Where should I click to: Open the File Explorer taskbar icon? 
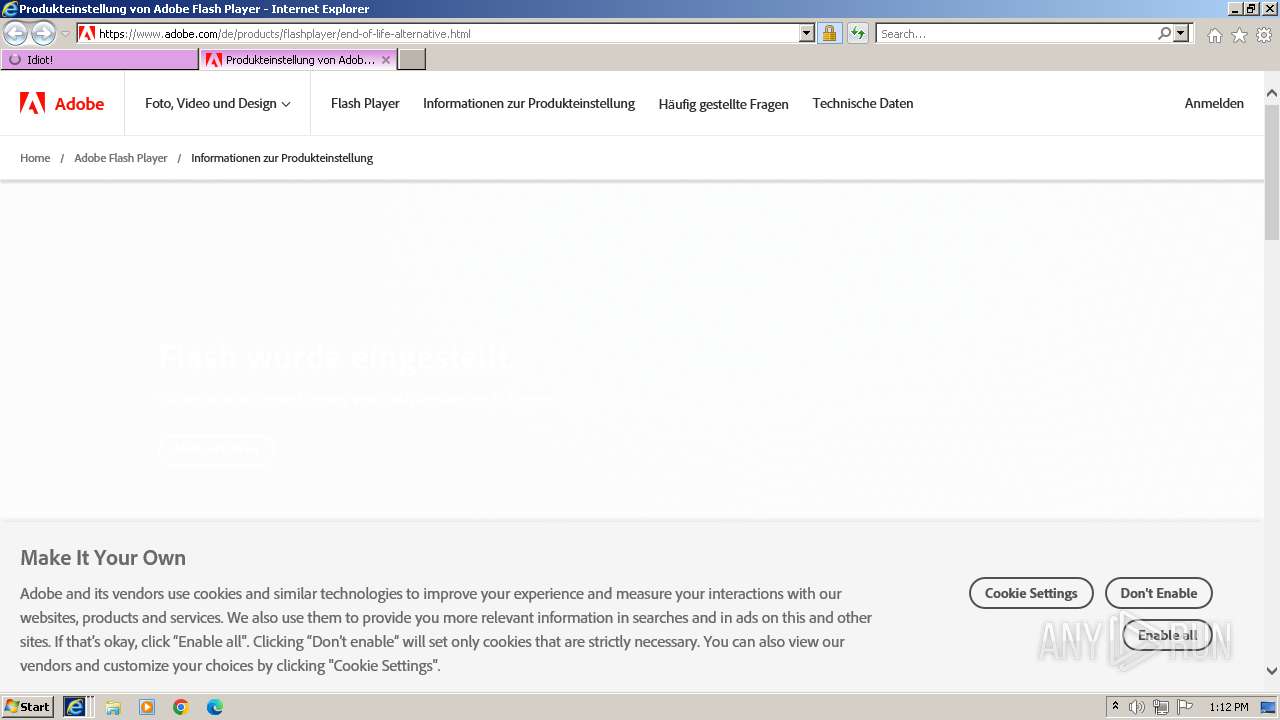[x=113, y=707]
